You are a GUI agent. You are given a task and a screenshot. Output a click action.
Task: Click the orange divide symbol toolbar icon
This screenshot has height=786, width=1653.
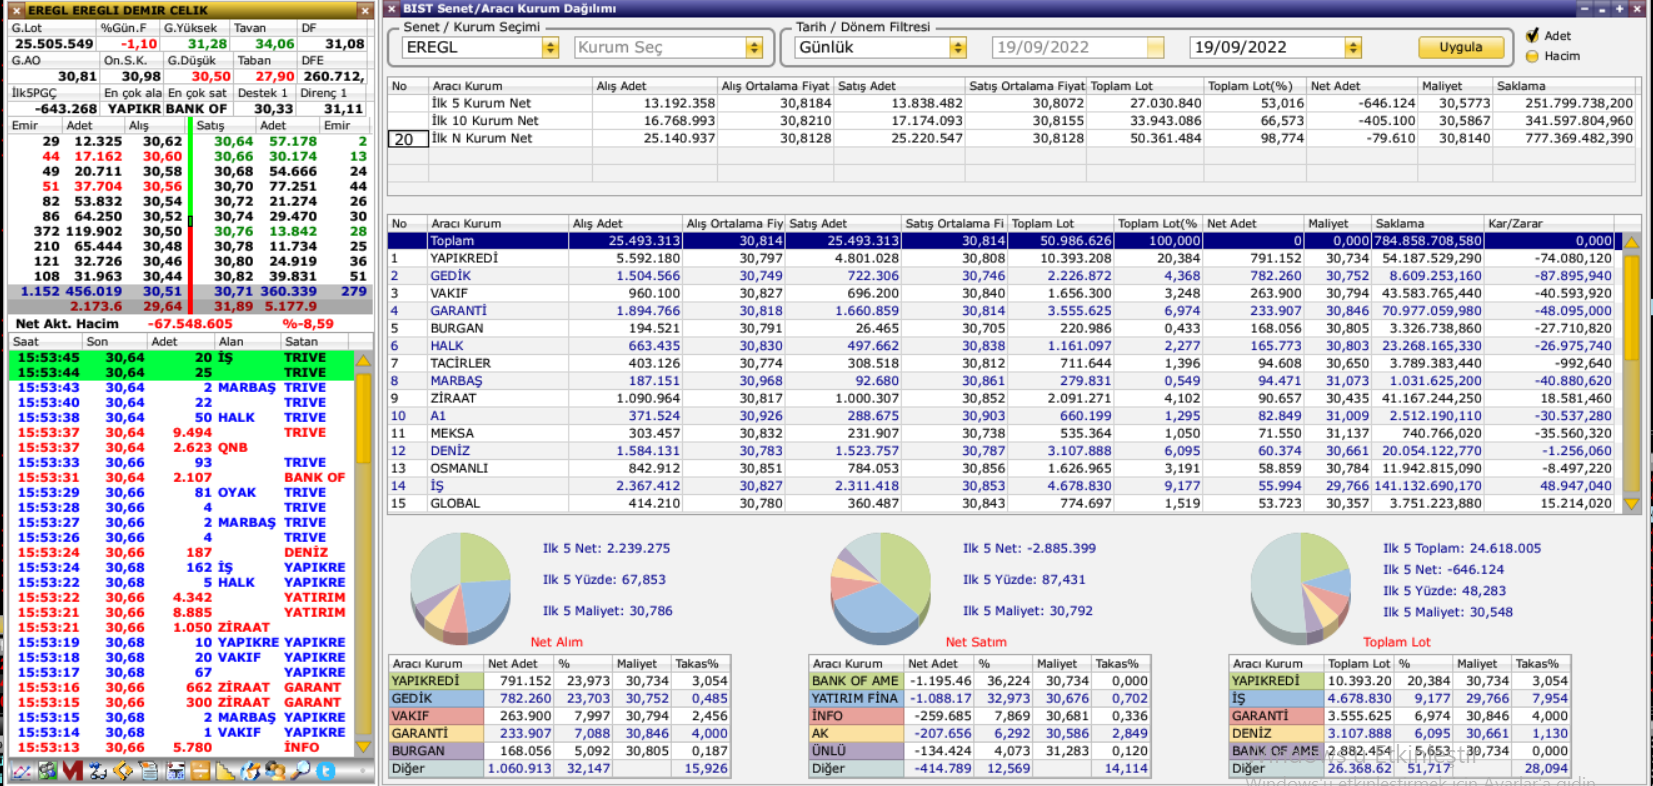point(200,771)
